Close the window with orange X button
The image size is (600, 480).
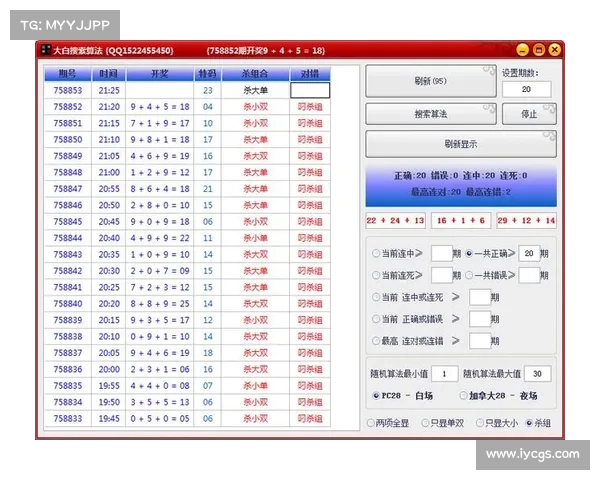pos(555,50)
